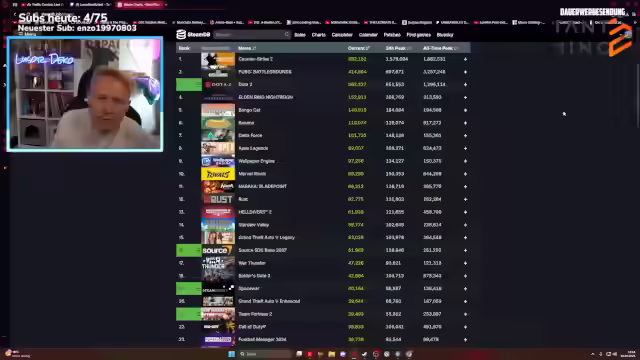Click plus icon in Banana row
This screenshot has height=360, width=640.
465,123
